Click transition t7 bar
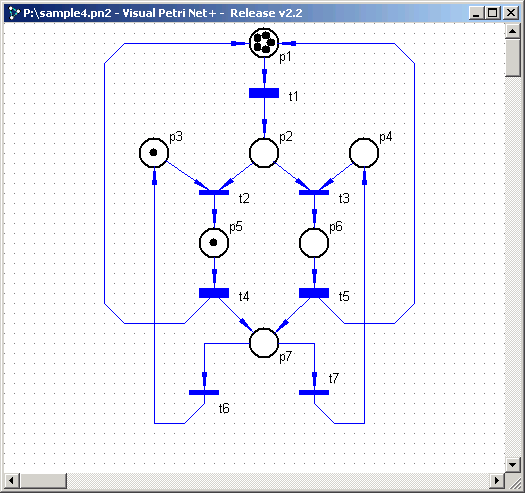525x493 pixels. click(314, 393)
